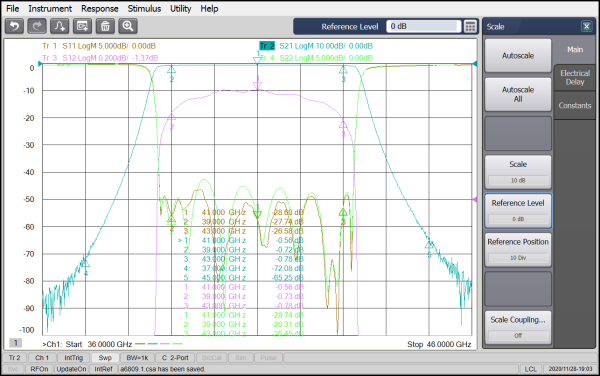
Task: Open the numeric keypad next to Reference Level
Action: coord(470,26)
